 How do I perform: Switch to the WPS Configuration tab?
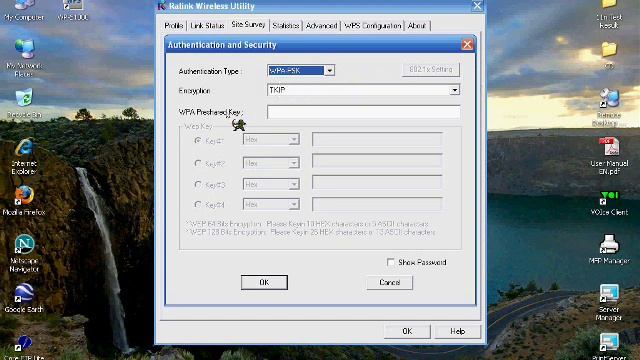click(372, 25)
